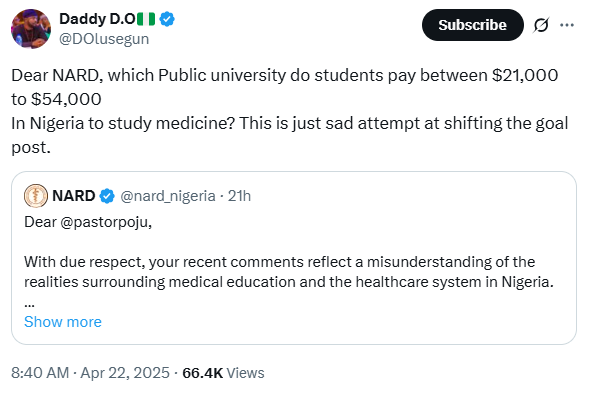The height and width of the screenshot is (394, 593).
Task: Open the NARD account name
Action: pyautogui.click(x=73, y=196)
